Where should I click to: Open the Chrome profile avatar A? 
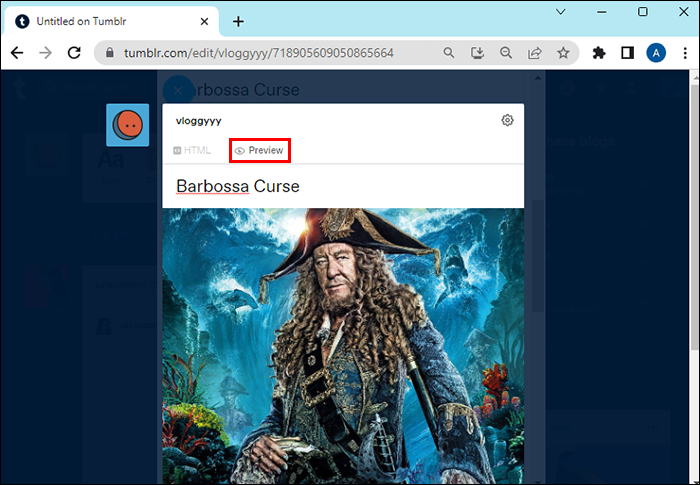coord(656,53)
